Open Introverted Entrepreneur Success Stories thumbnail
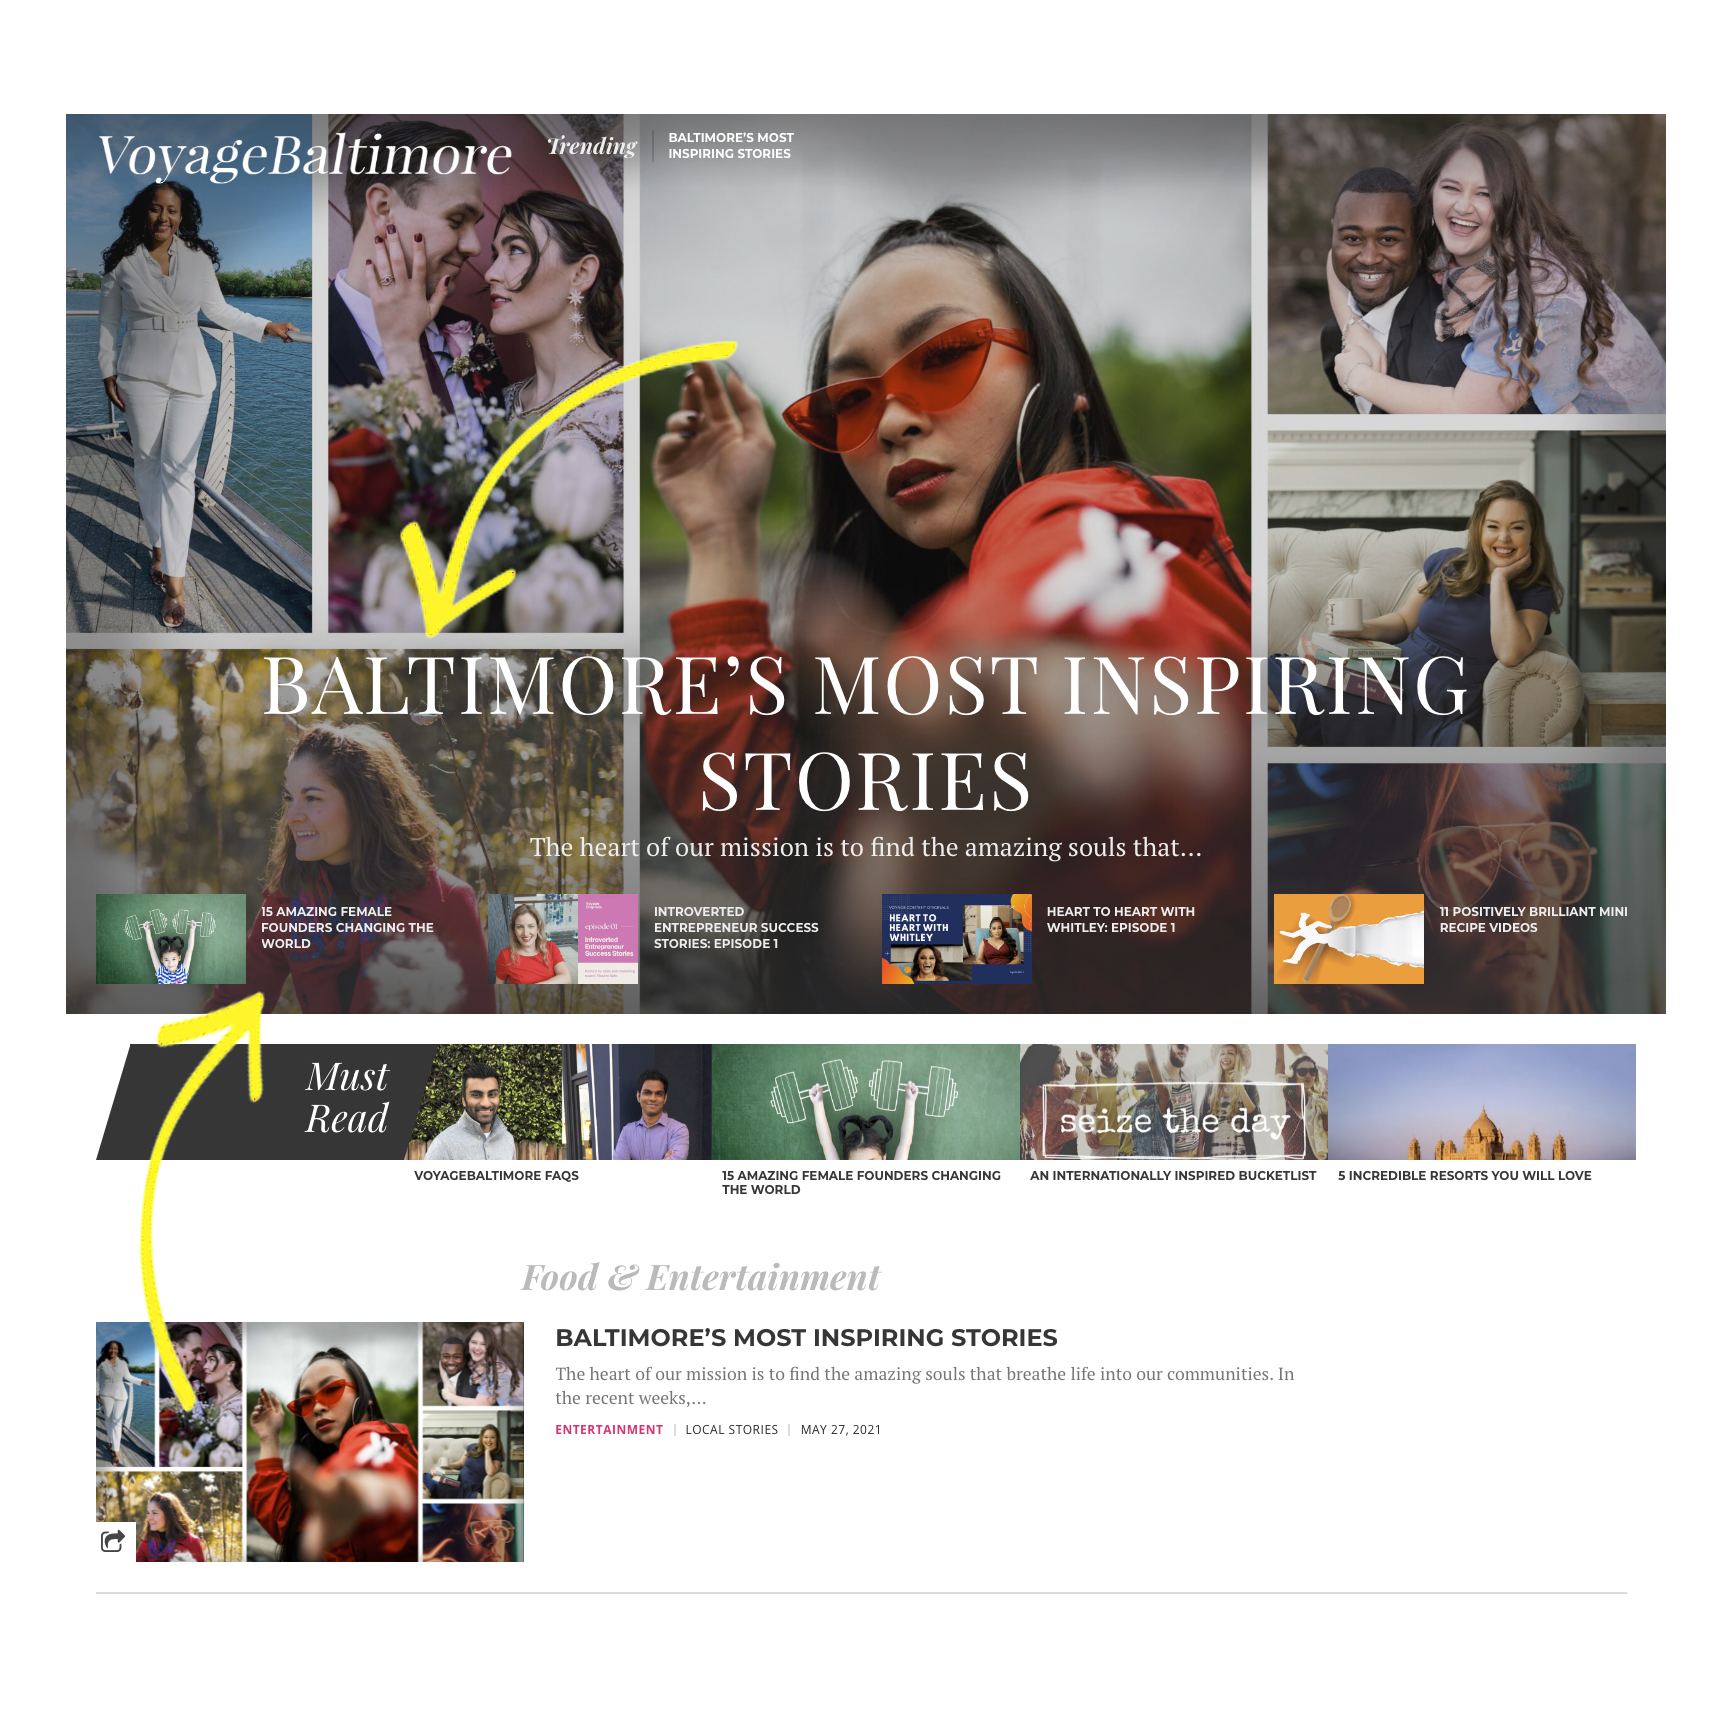 563,939
